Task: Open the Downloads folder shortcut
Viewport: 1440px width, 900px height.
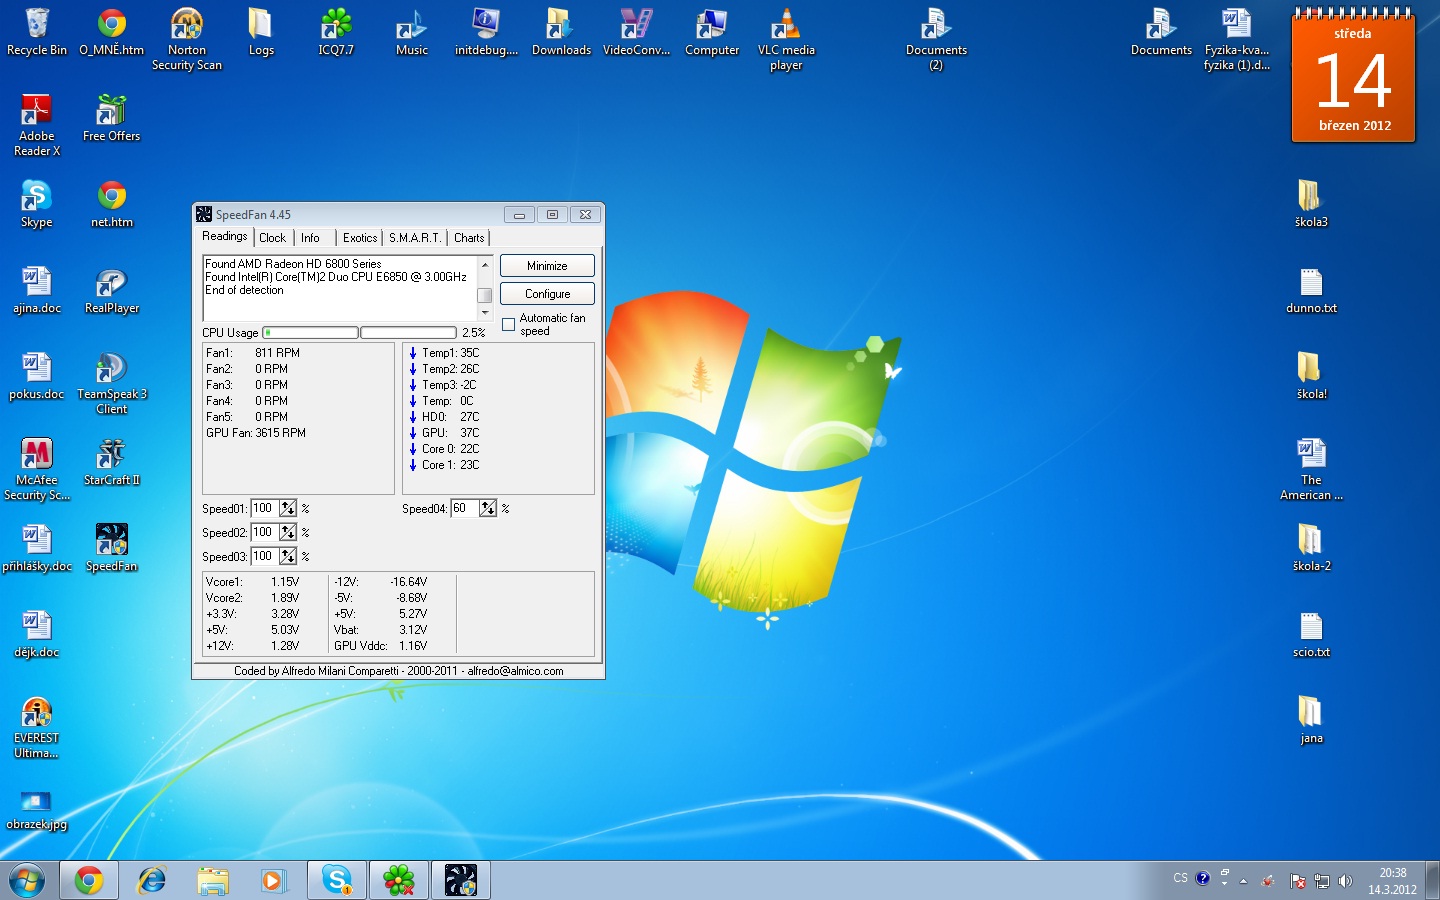Action: click(561, 32)
